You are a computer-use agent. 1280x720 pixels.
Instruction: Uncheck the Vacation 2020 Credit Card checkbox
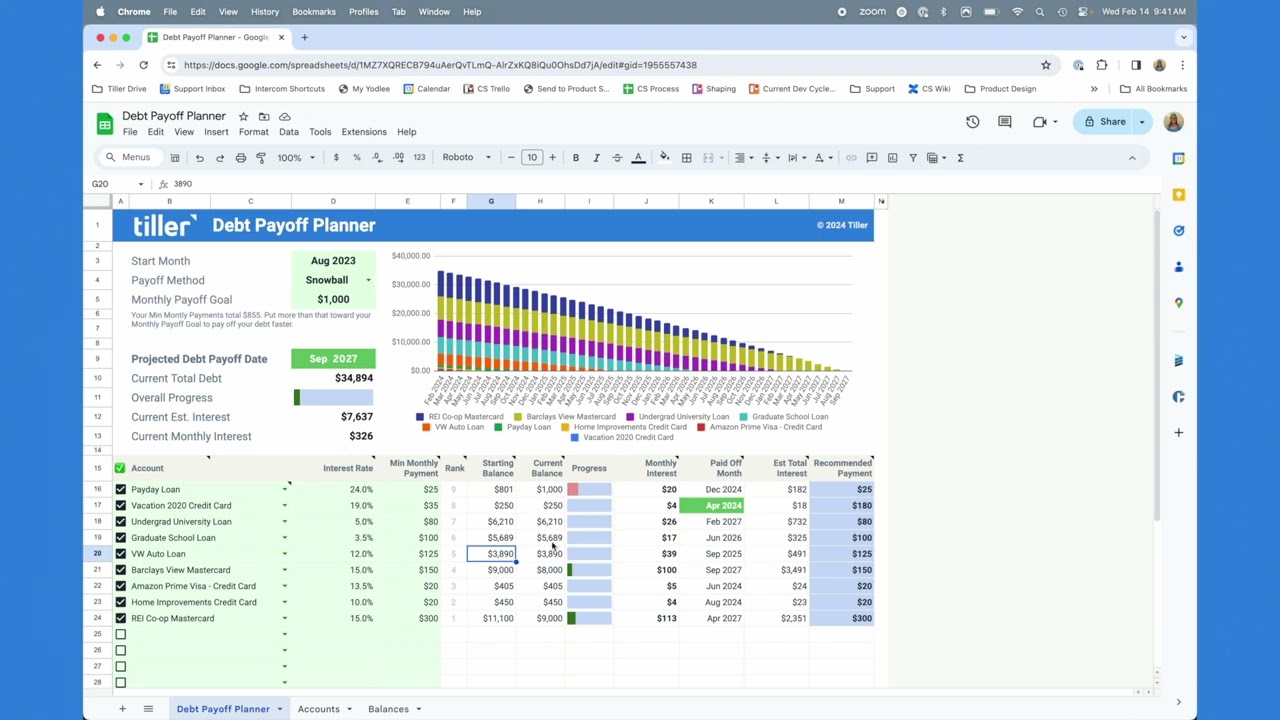(x=120, y=506)
